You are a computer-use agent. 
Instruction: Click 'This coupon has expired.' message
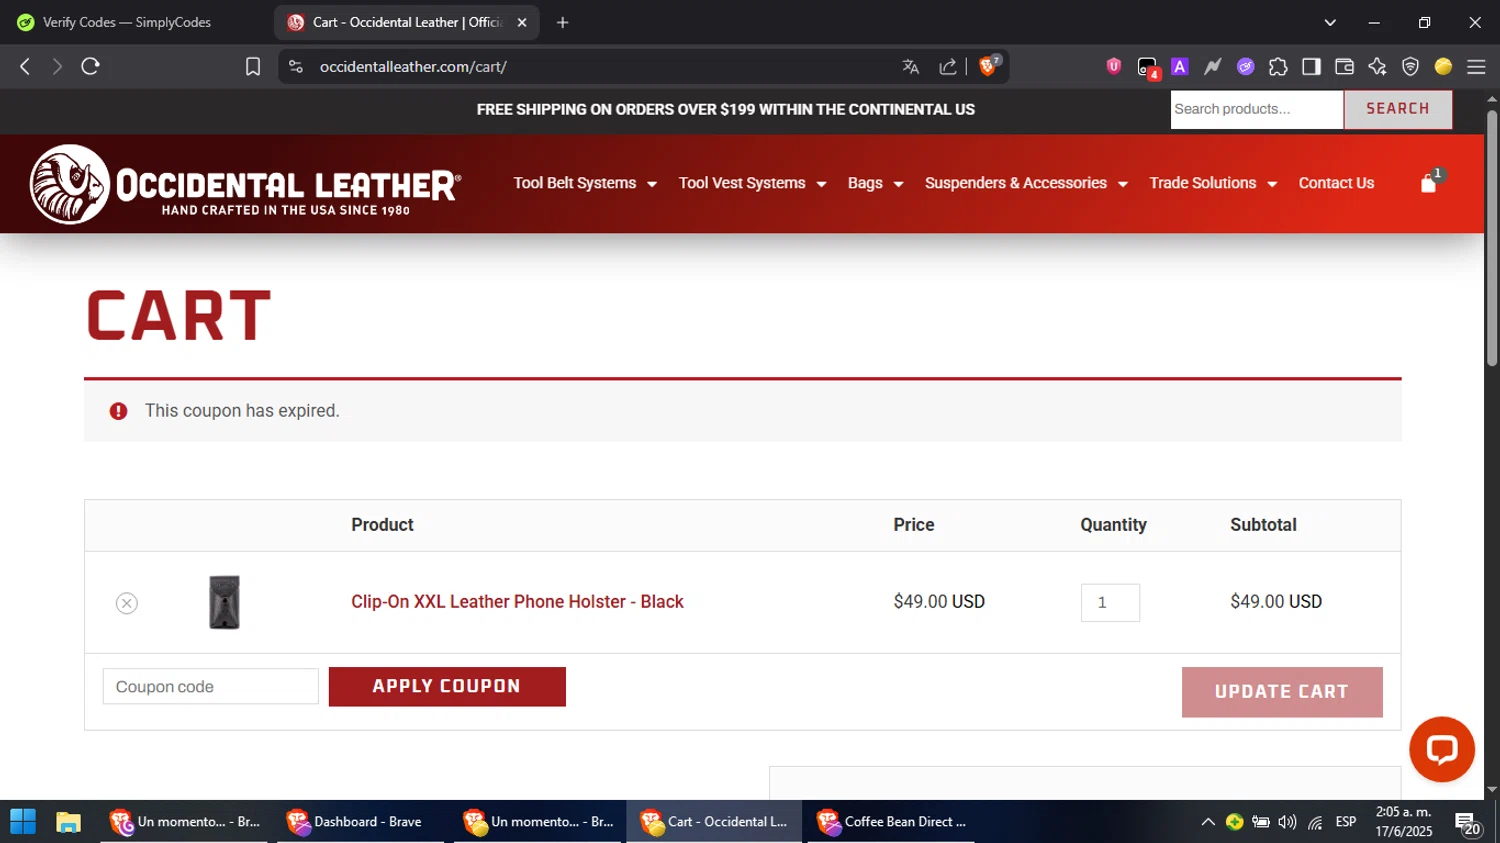(242, 411)
